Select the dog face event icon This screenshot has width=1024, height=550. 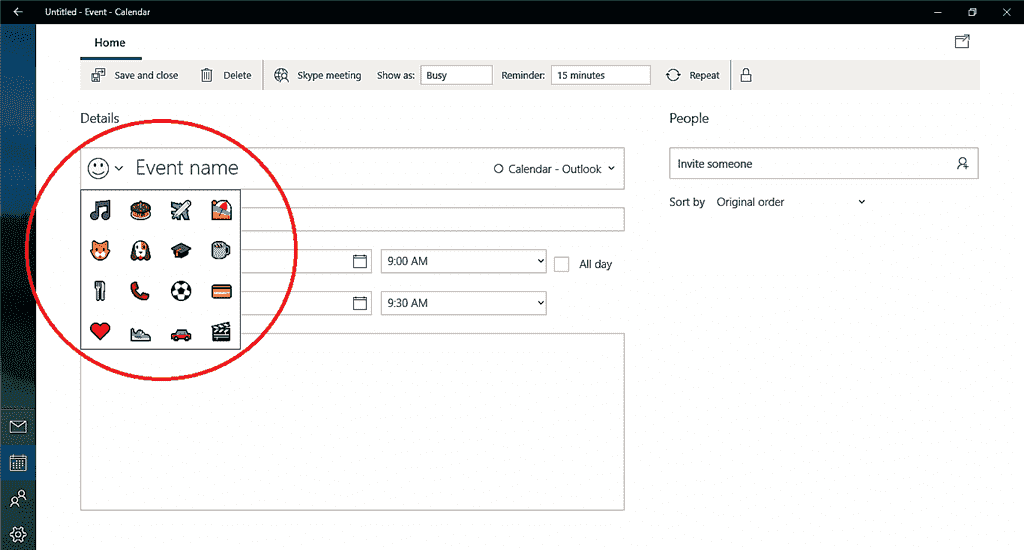140,250
